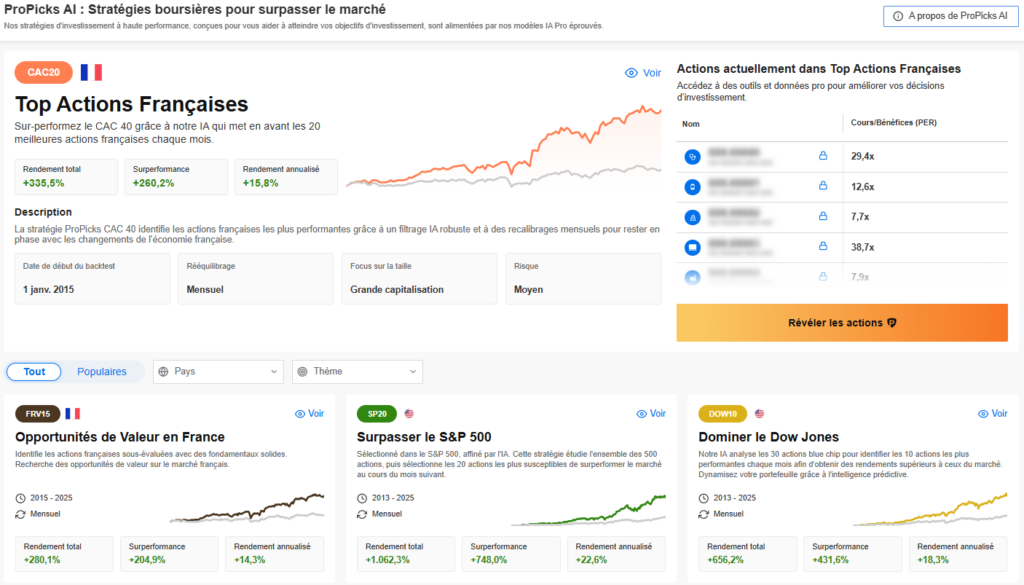Click the rebalance icon beside Mensuel in the DOW10 card
This screenshot has height=585, width=1024.
pyautogui.click(x=705, y=514)
